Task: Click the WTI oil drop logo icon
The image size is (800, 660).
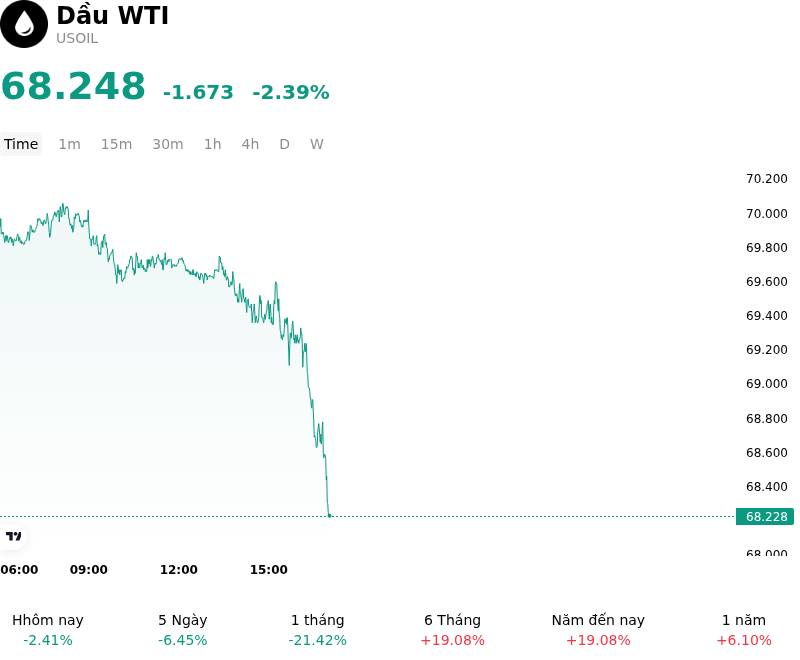Action: (x=23, y=24)
